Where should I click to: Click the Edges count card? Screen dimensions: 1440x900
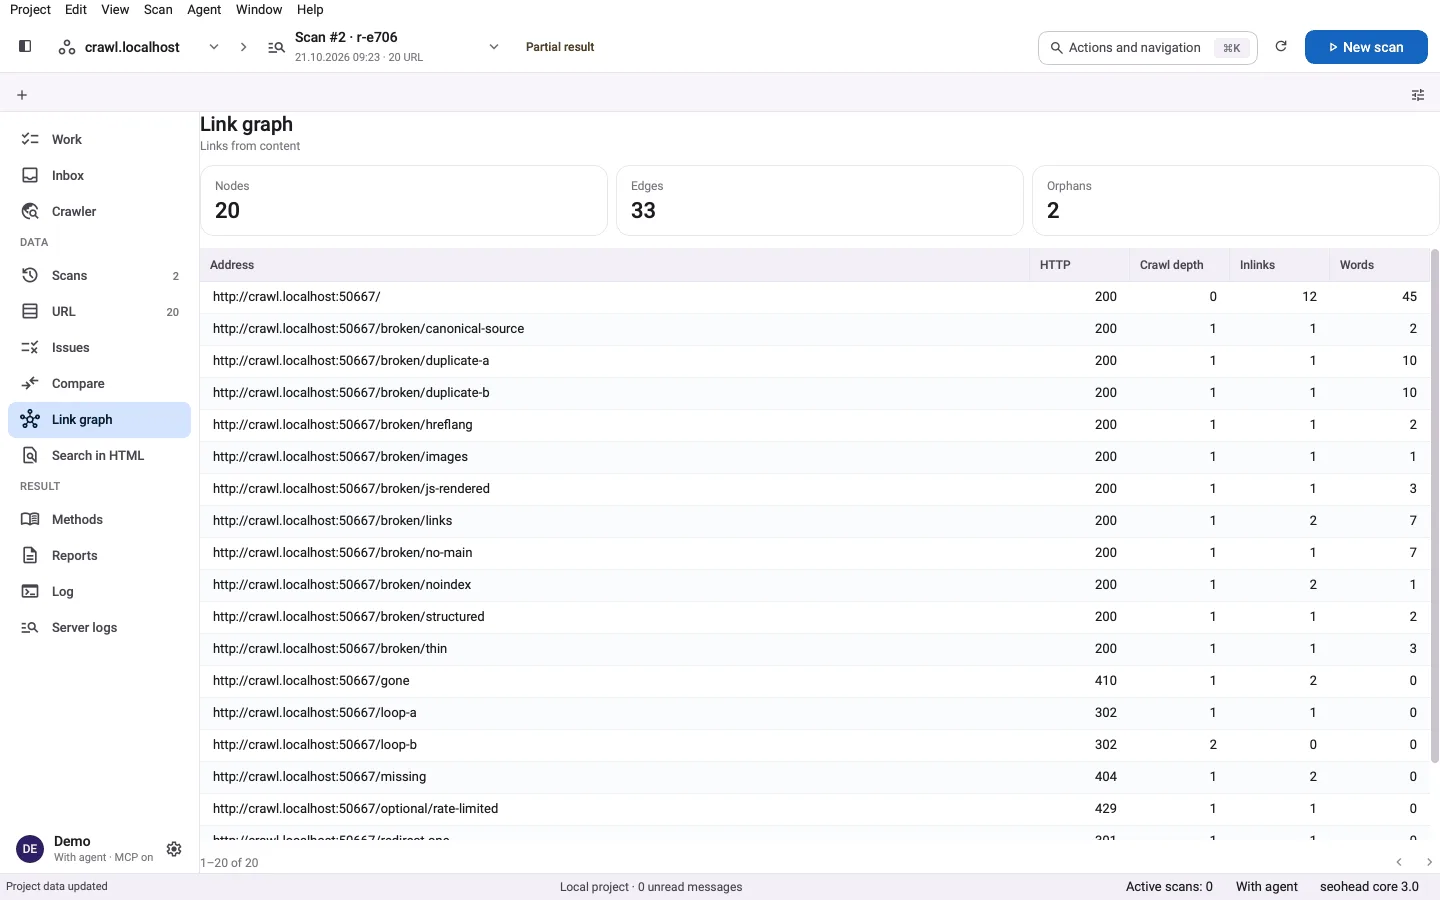point(819,200)
